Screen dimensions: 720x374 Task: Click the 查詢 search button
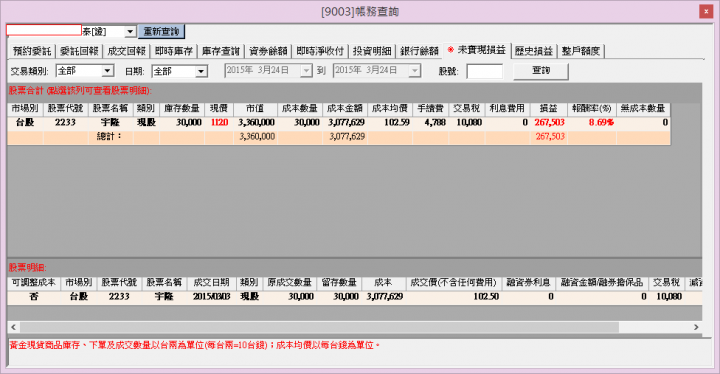click(540, 71)
